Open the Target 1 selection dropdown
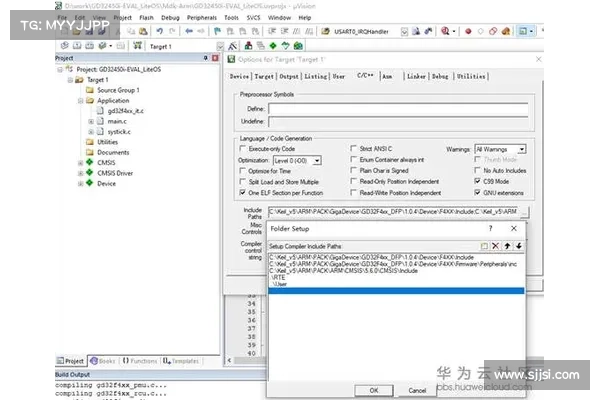600x400 pixels. coord(220,46)
